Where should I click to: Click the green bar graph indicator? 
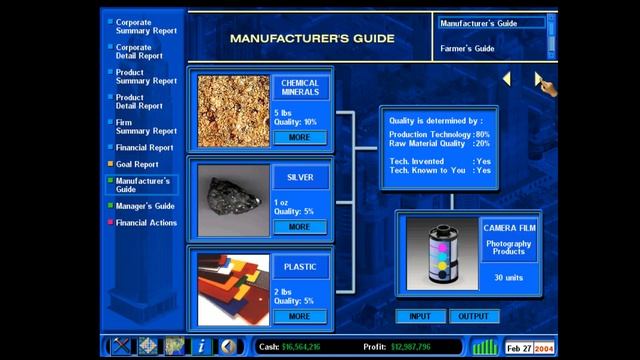pos(485,347)
